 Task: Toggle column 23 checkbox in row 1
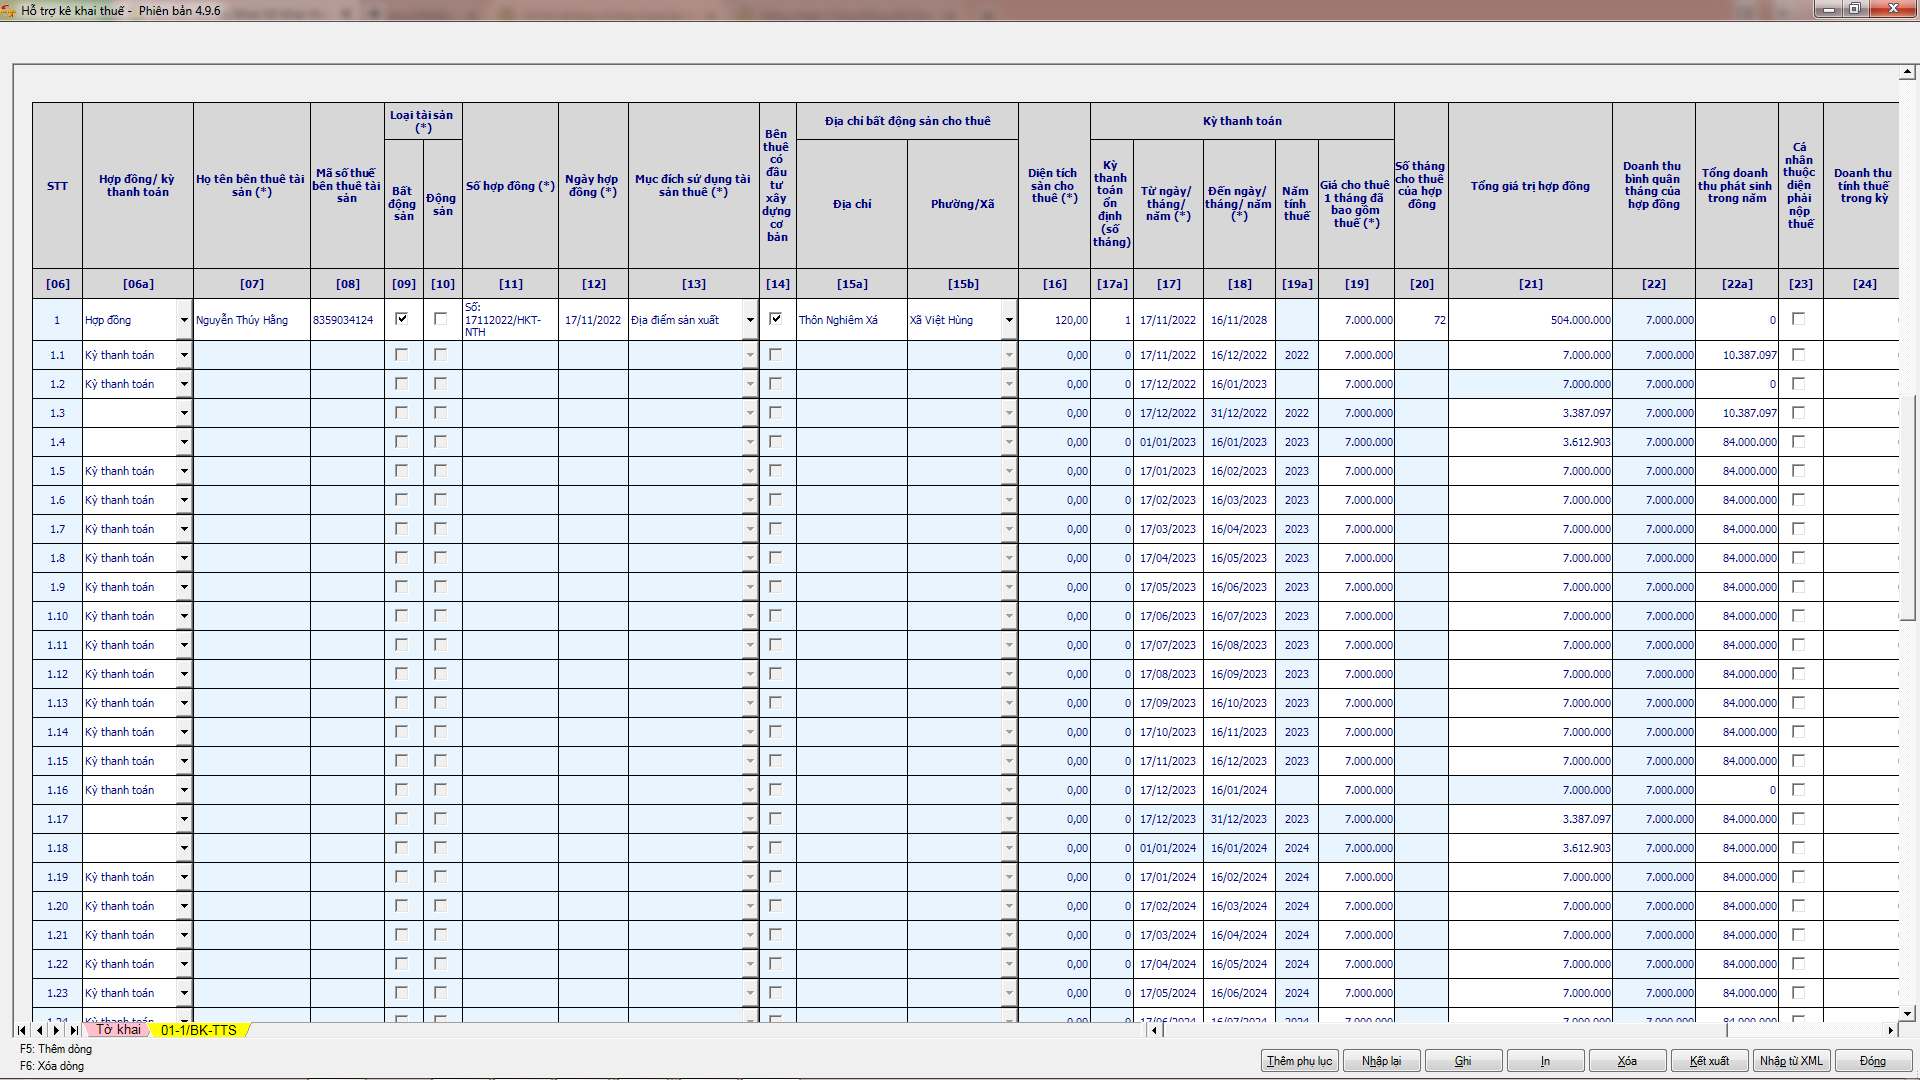tap(1799, 319)
